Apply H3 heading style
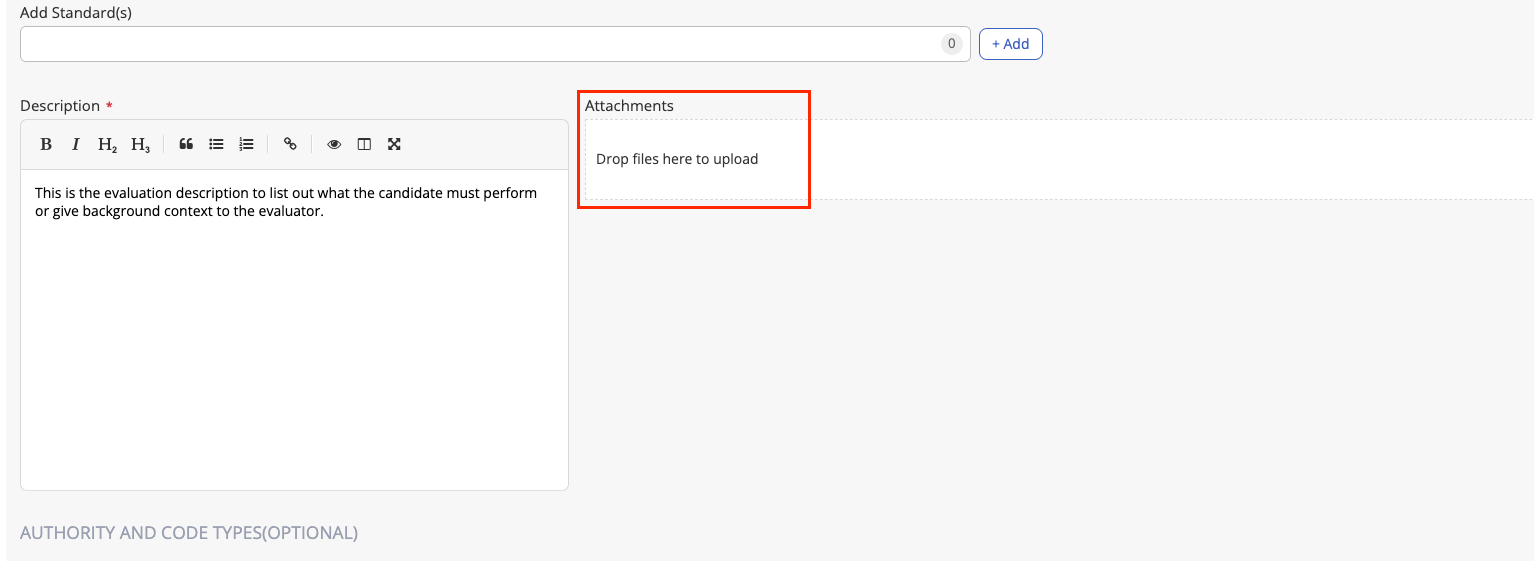This screenshot has width=1534, height=561. (140, 144)
